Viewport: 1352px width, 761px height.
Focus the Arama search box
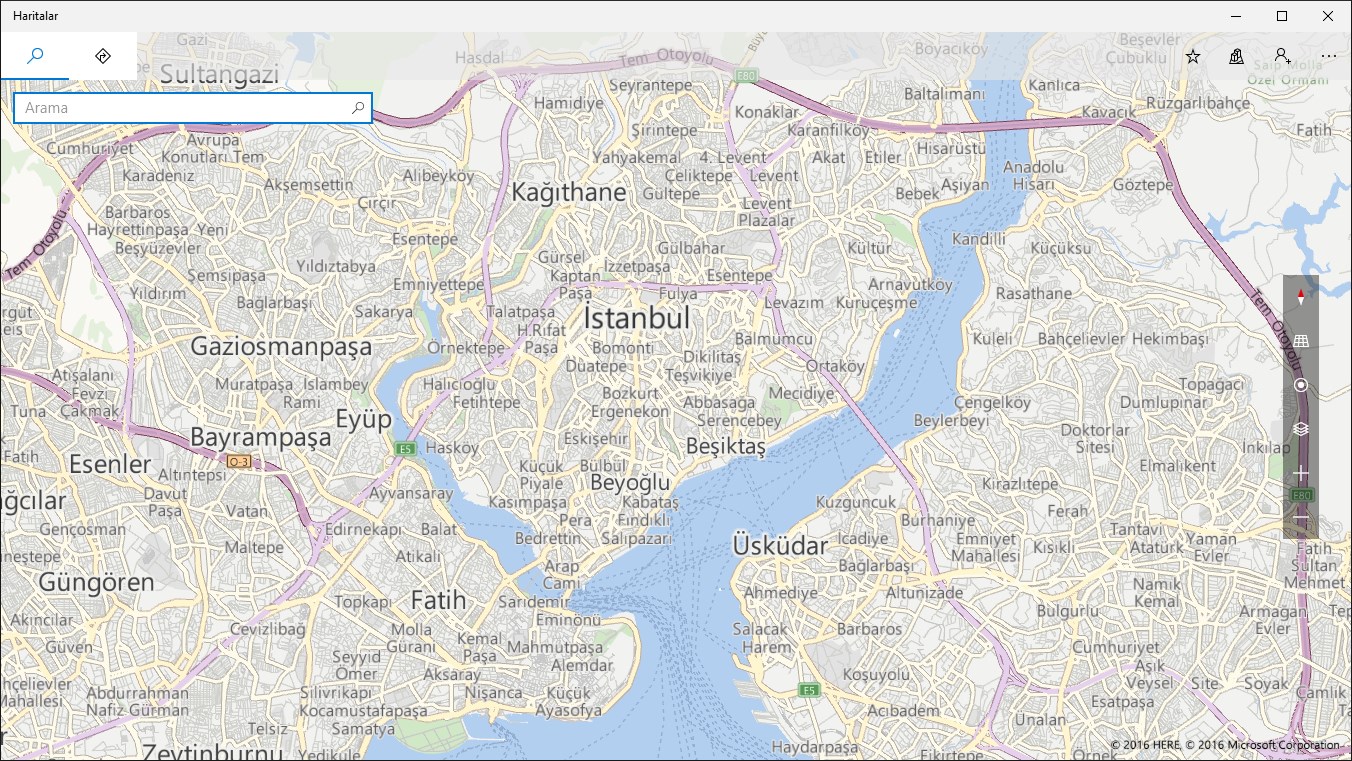[193, 108]
